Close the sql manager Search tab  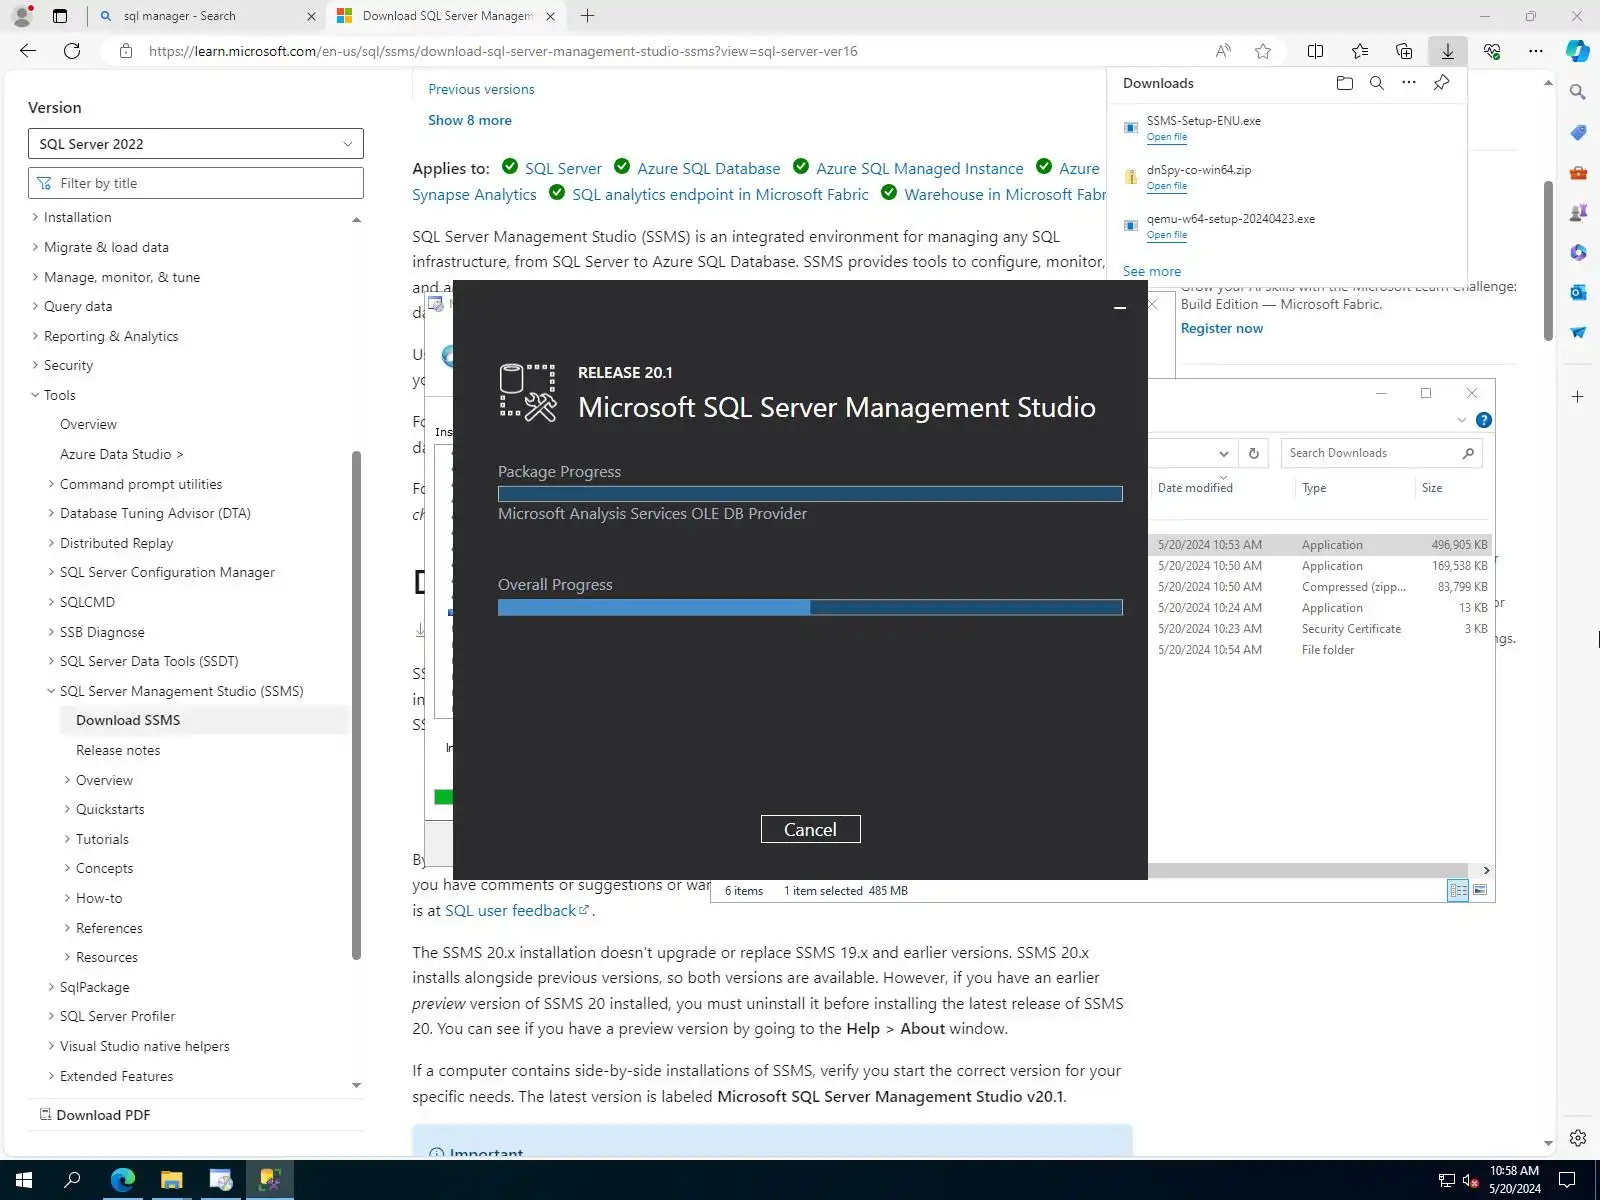[x=311, y=16]
